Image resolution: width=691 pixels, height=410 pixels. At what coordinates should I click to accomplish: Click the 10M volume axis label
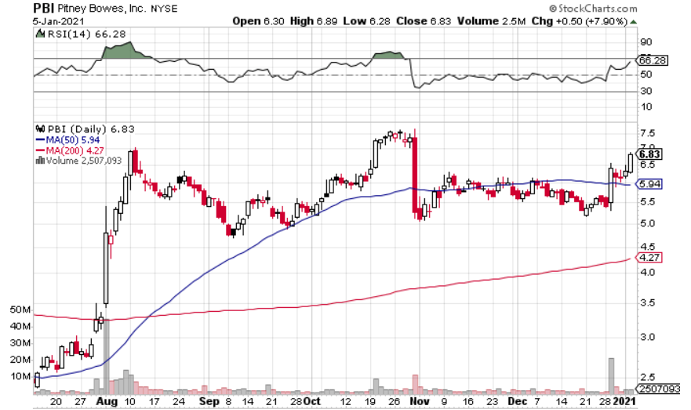pyautogui.click(x=20, y=376)
